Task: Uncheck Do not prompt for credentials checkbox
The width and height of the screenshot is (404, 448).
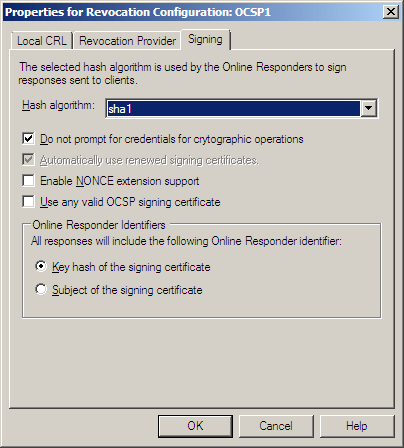Action: click(x=28, y=138)
